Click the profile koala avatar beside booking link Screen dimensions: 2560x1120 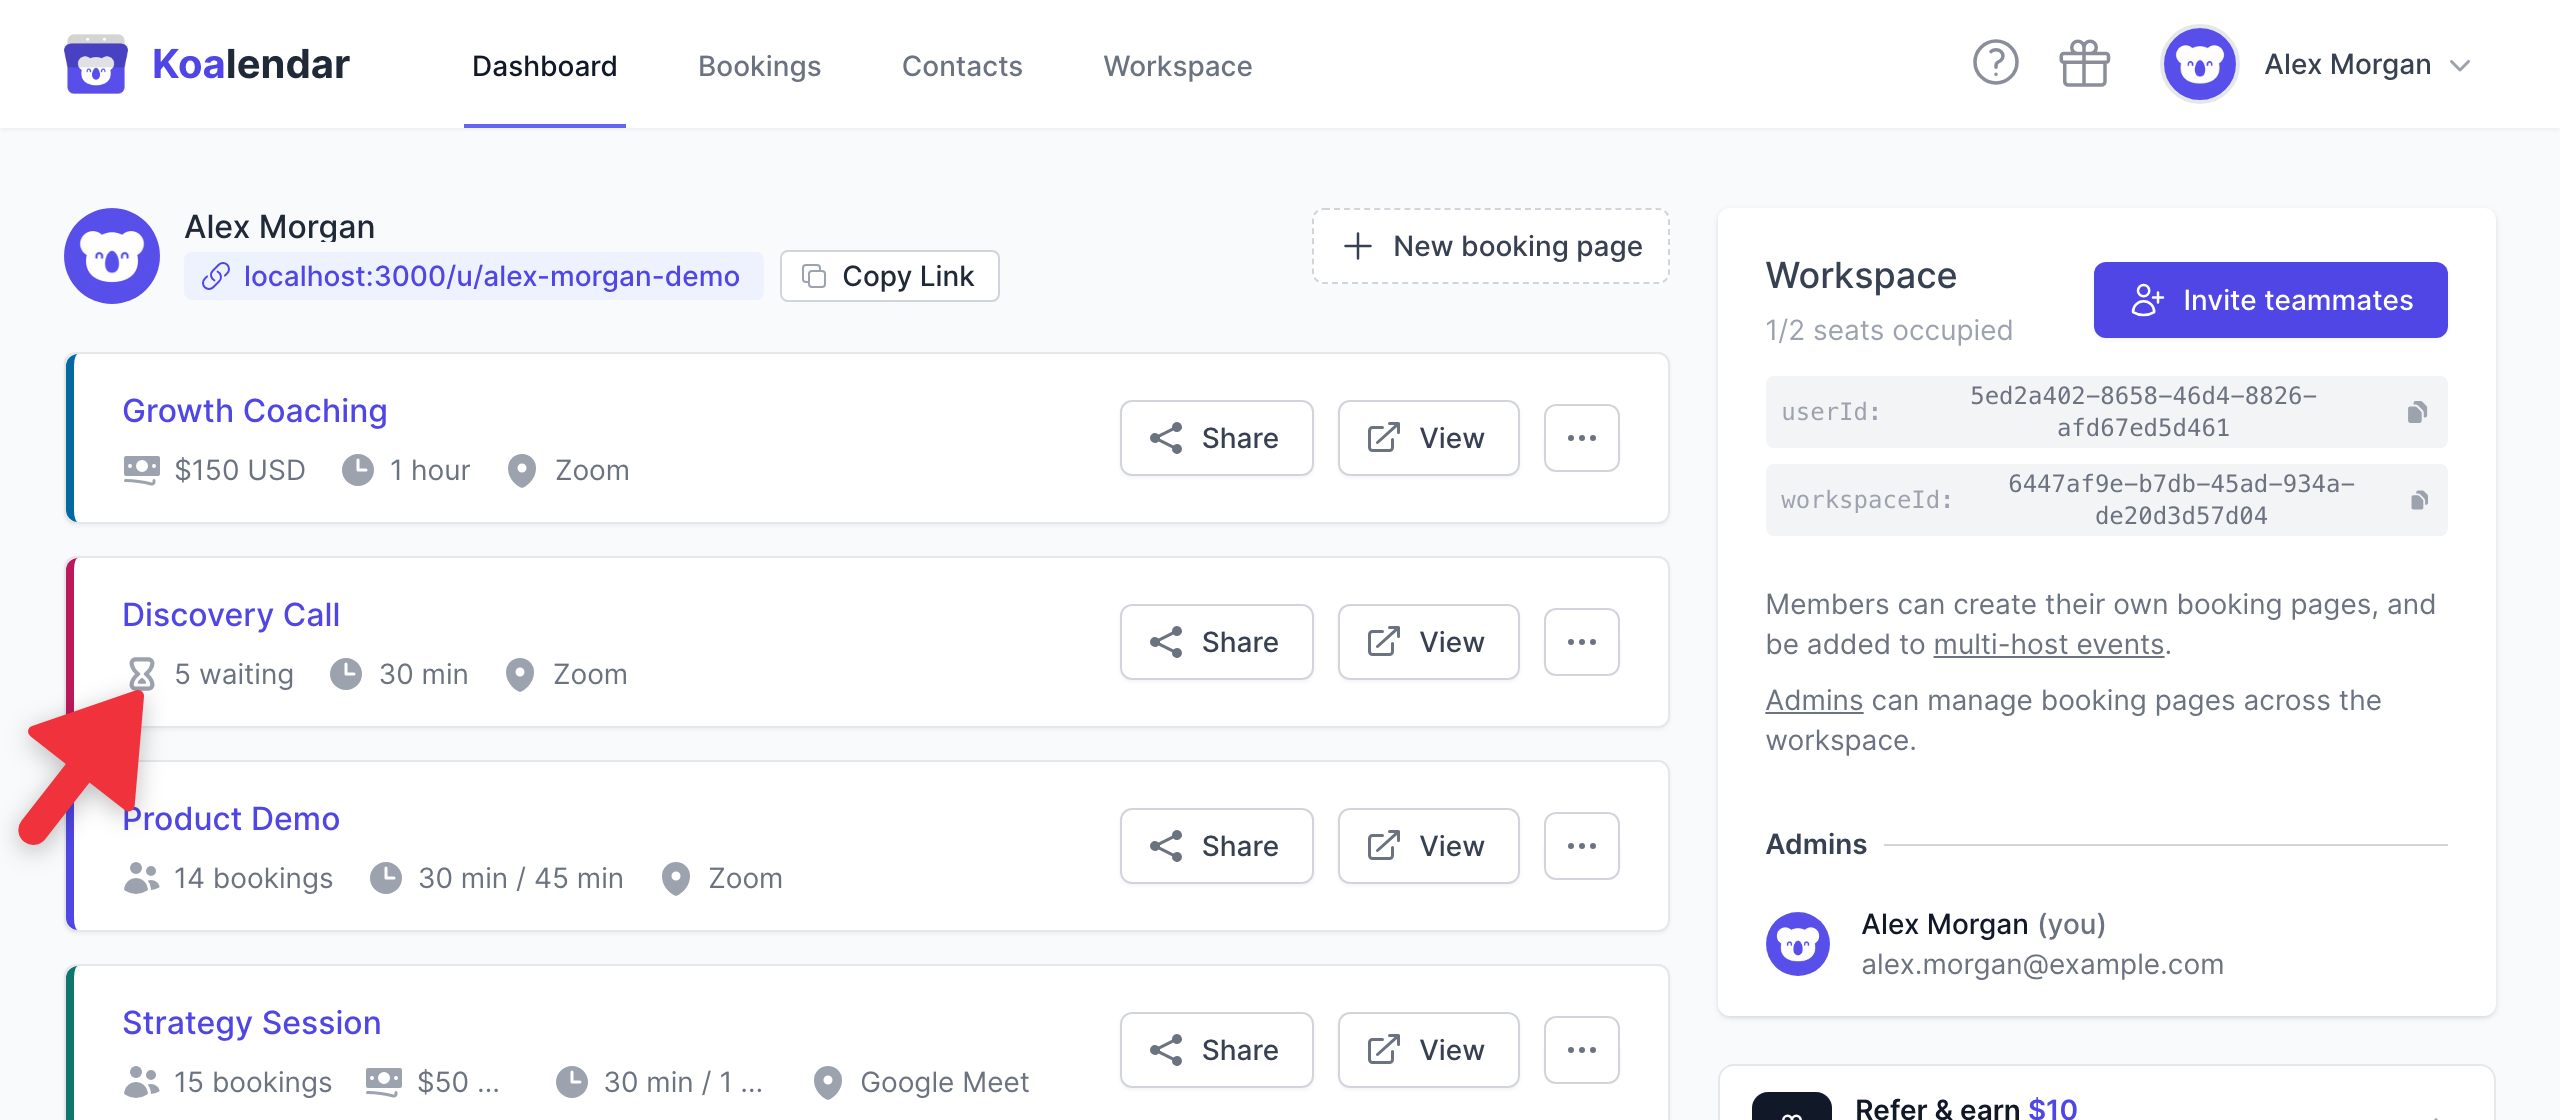[112, 256]
